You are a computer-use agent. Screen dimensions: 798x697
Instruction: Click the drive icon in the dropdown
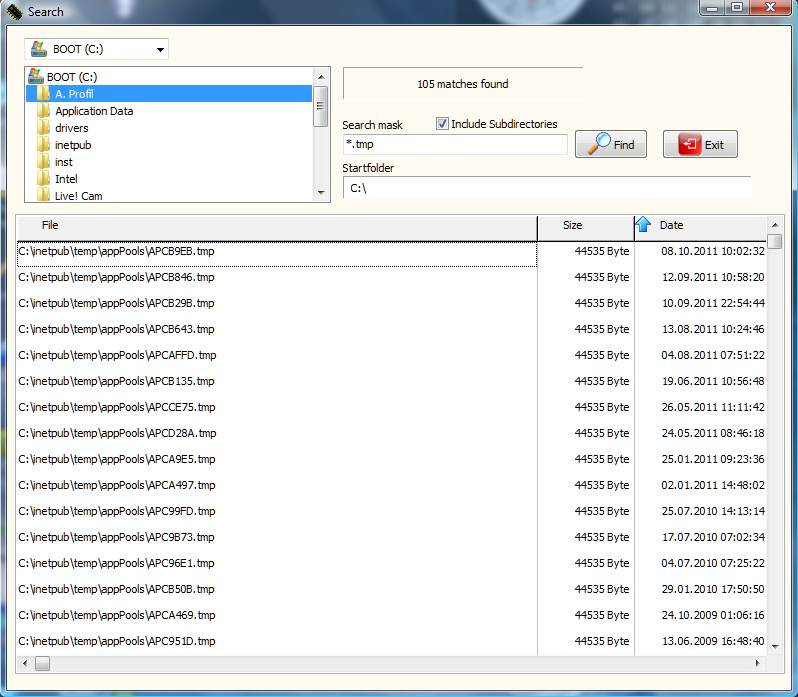point(39,49)
